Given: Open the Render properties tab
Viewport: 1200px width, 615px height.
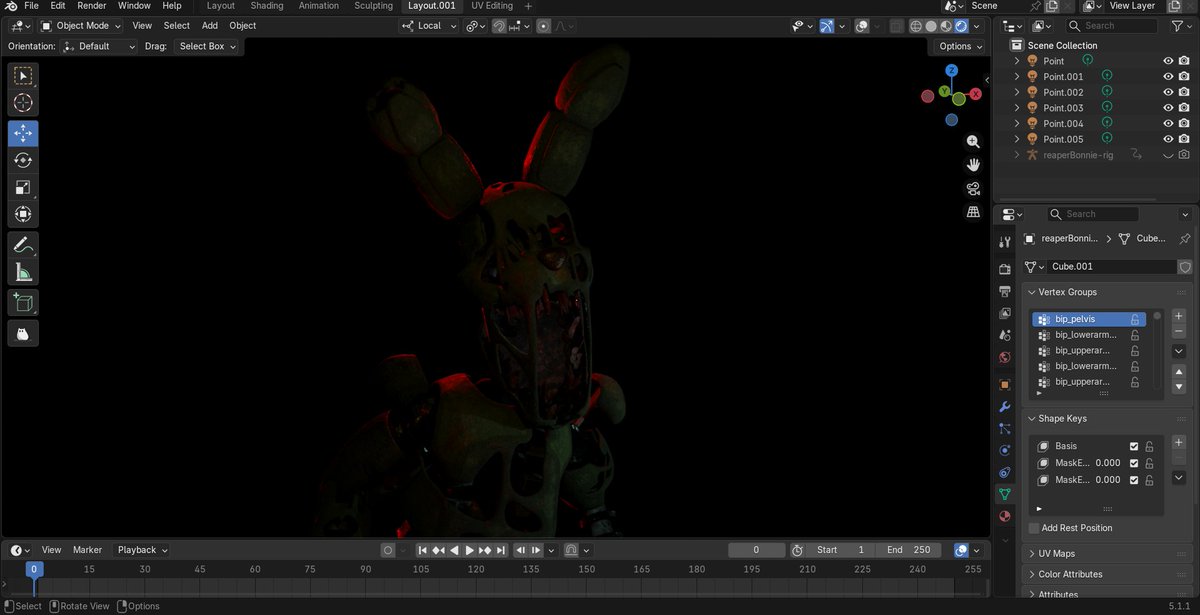Looking at the screenshot, I should pyautogui.click(x=1005, y=269).
